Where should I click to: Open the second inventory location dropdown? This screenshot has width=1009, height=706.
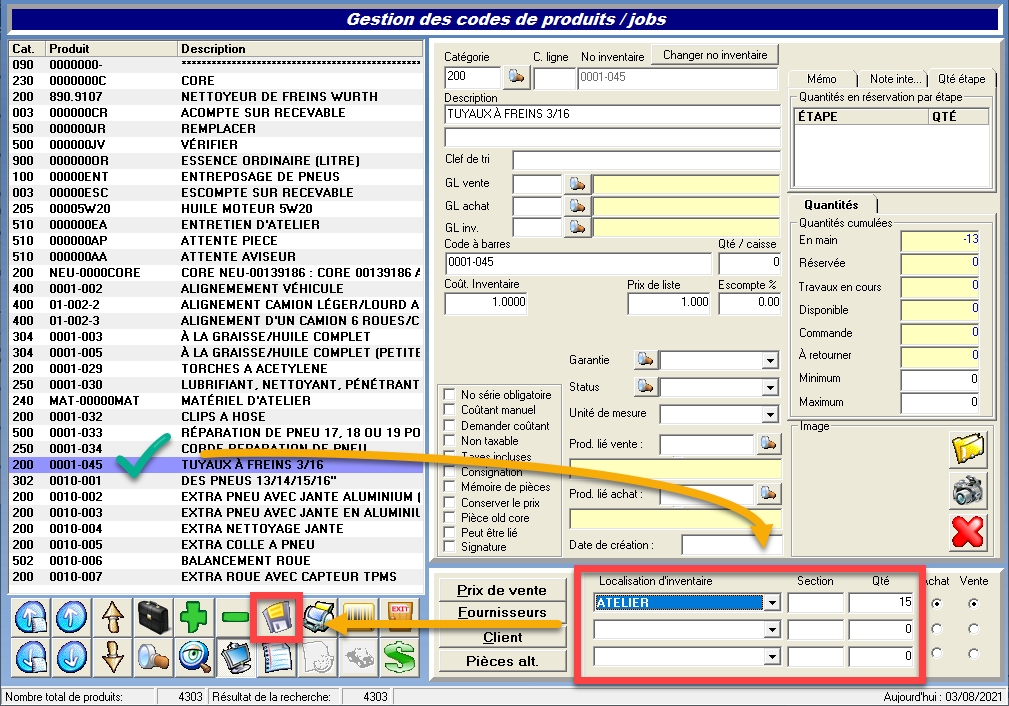772,629
